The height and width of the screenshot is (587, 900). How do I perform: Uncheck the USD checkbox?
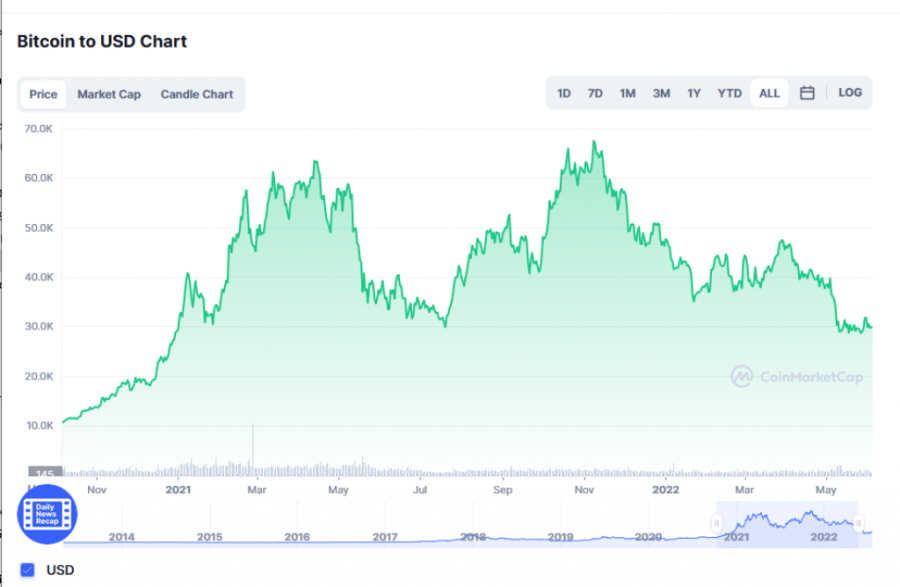click(x=28, y=570)
